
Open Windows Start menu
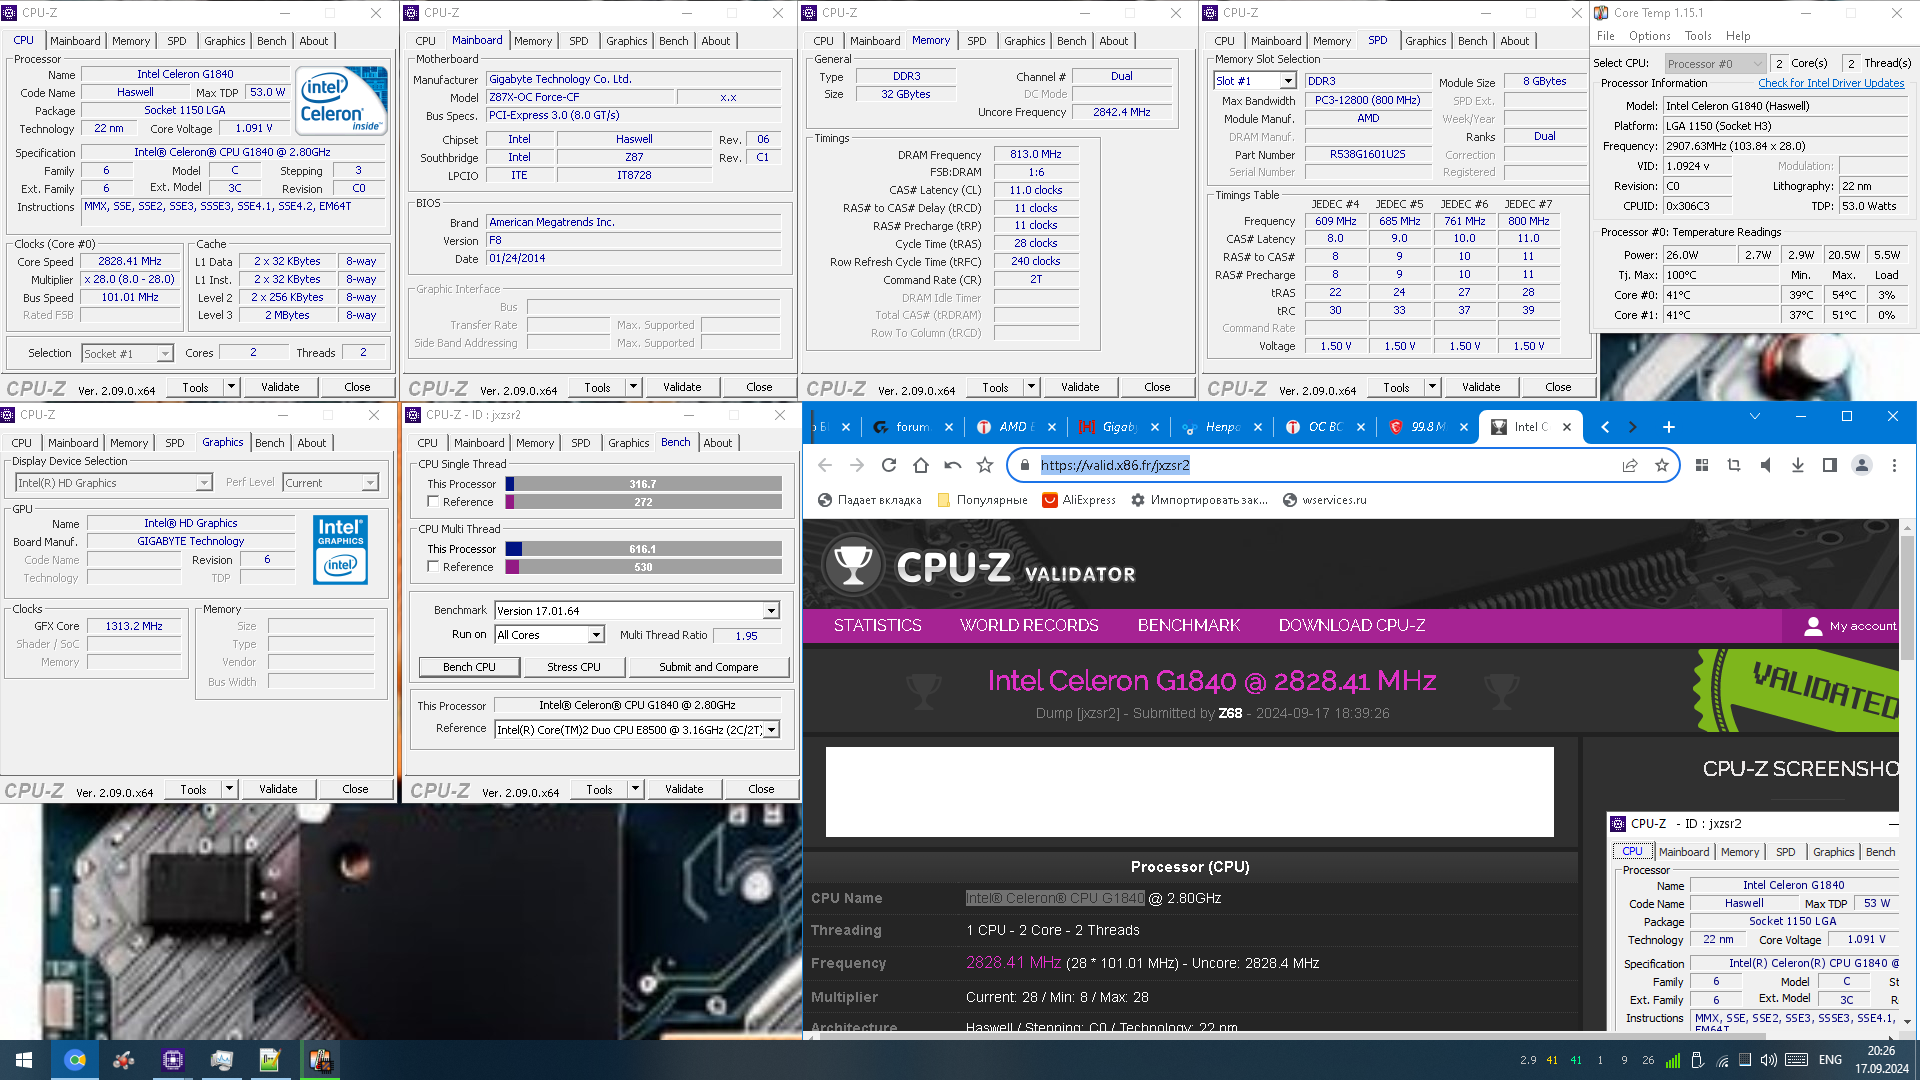point(24,1060)
